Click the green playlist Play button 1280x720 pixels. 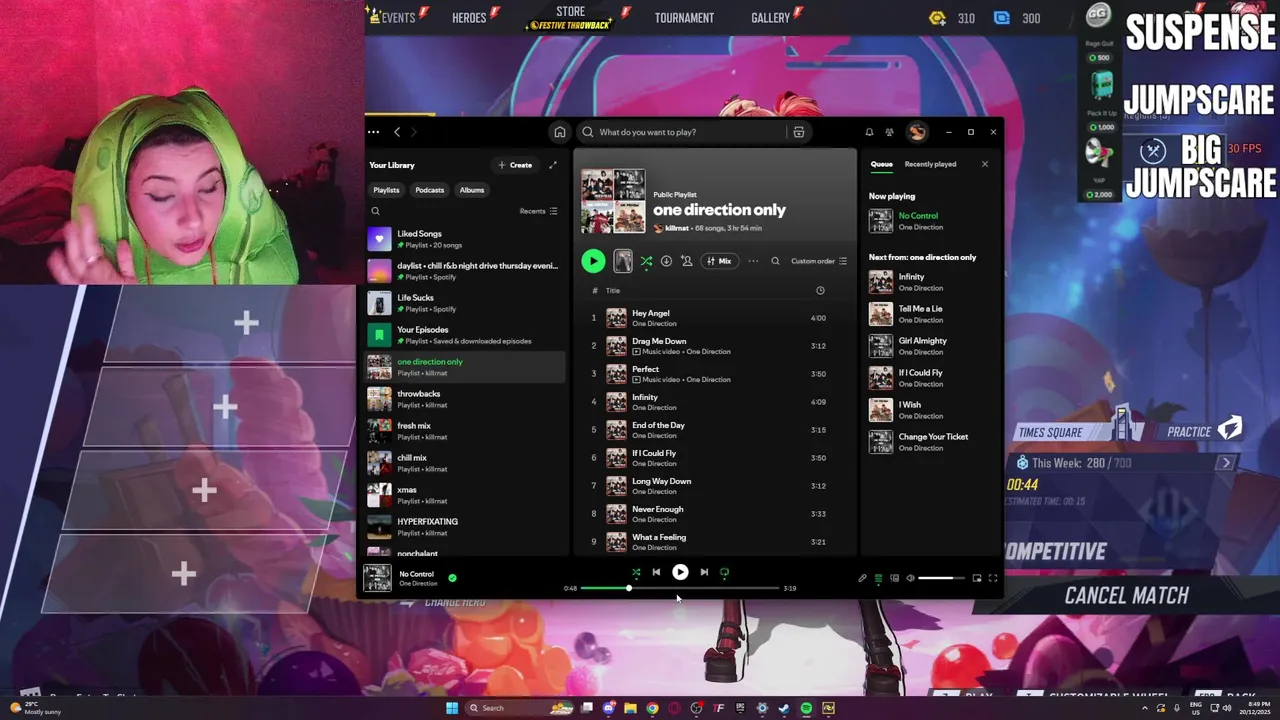point(593,261)
